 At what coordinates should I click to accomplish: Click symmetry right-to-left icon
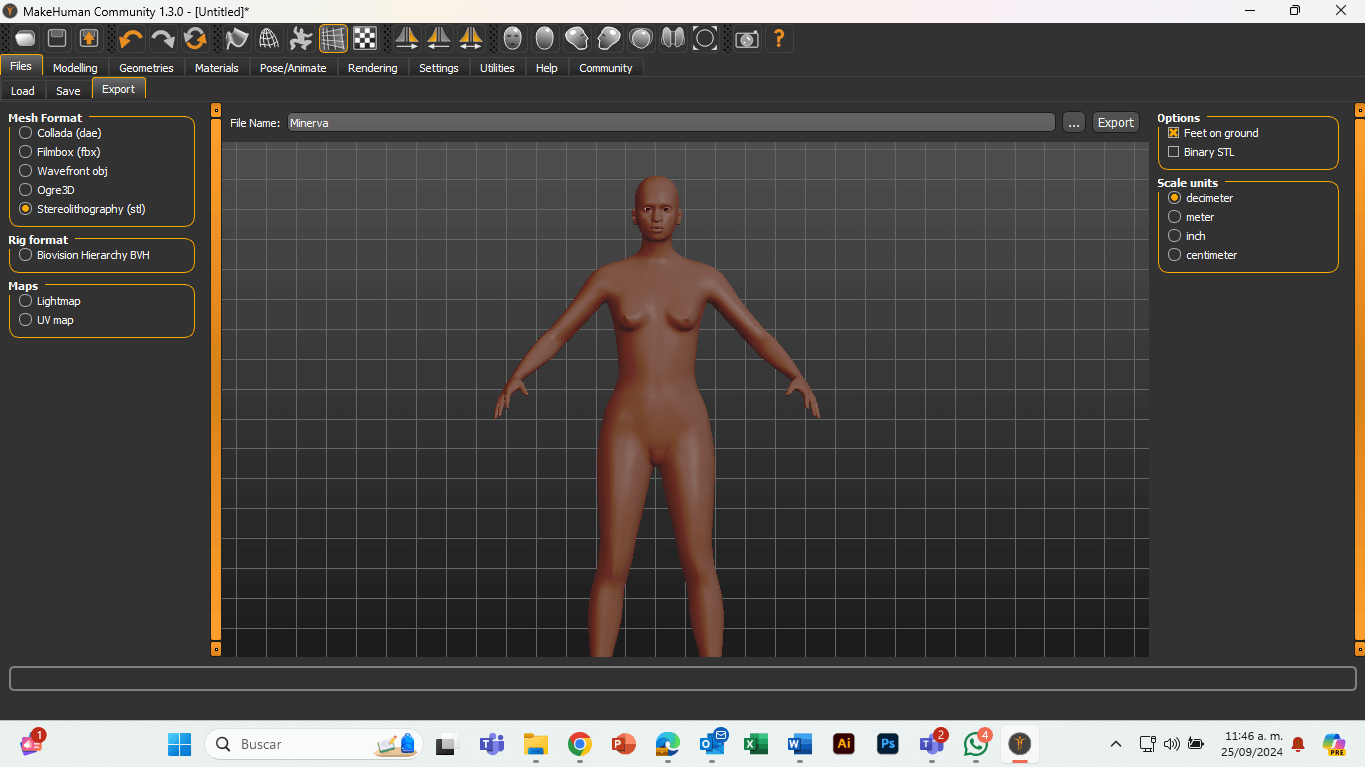(x=407, y=39)
